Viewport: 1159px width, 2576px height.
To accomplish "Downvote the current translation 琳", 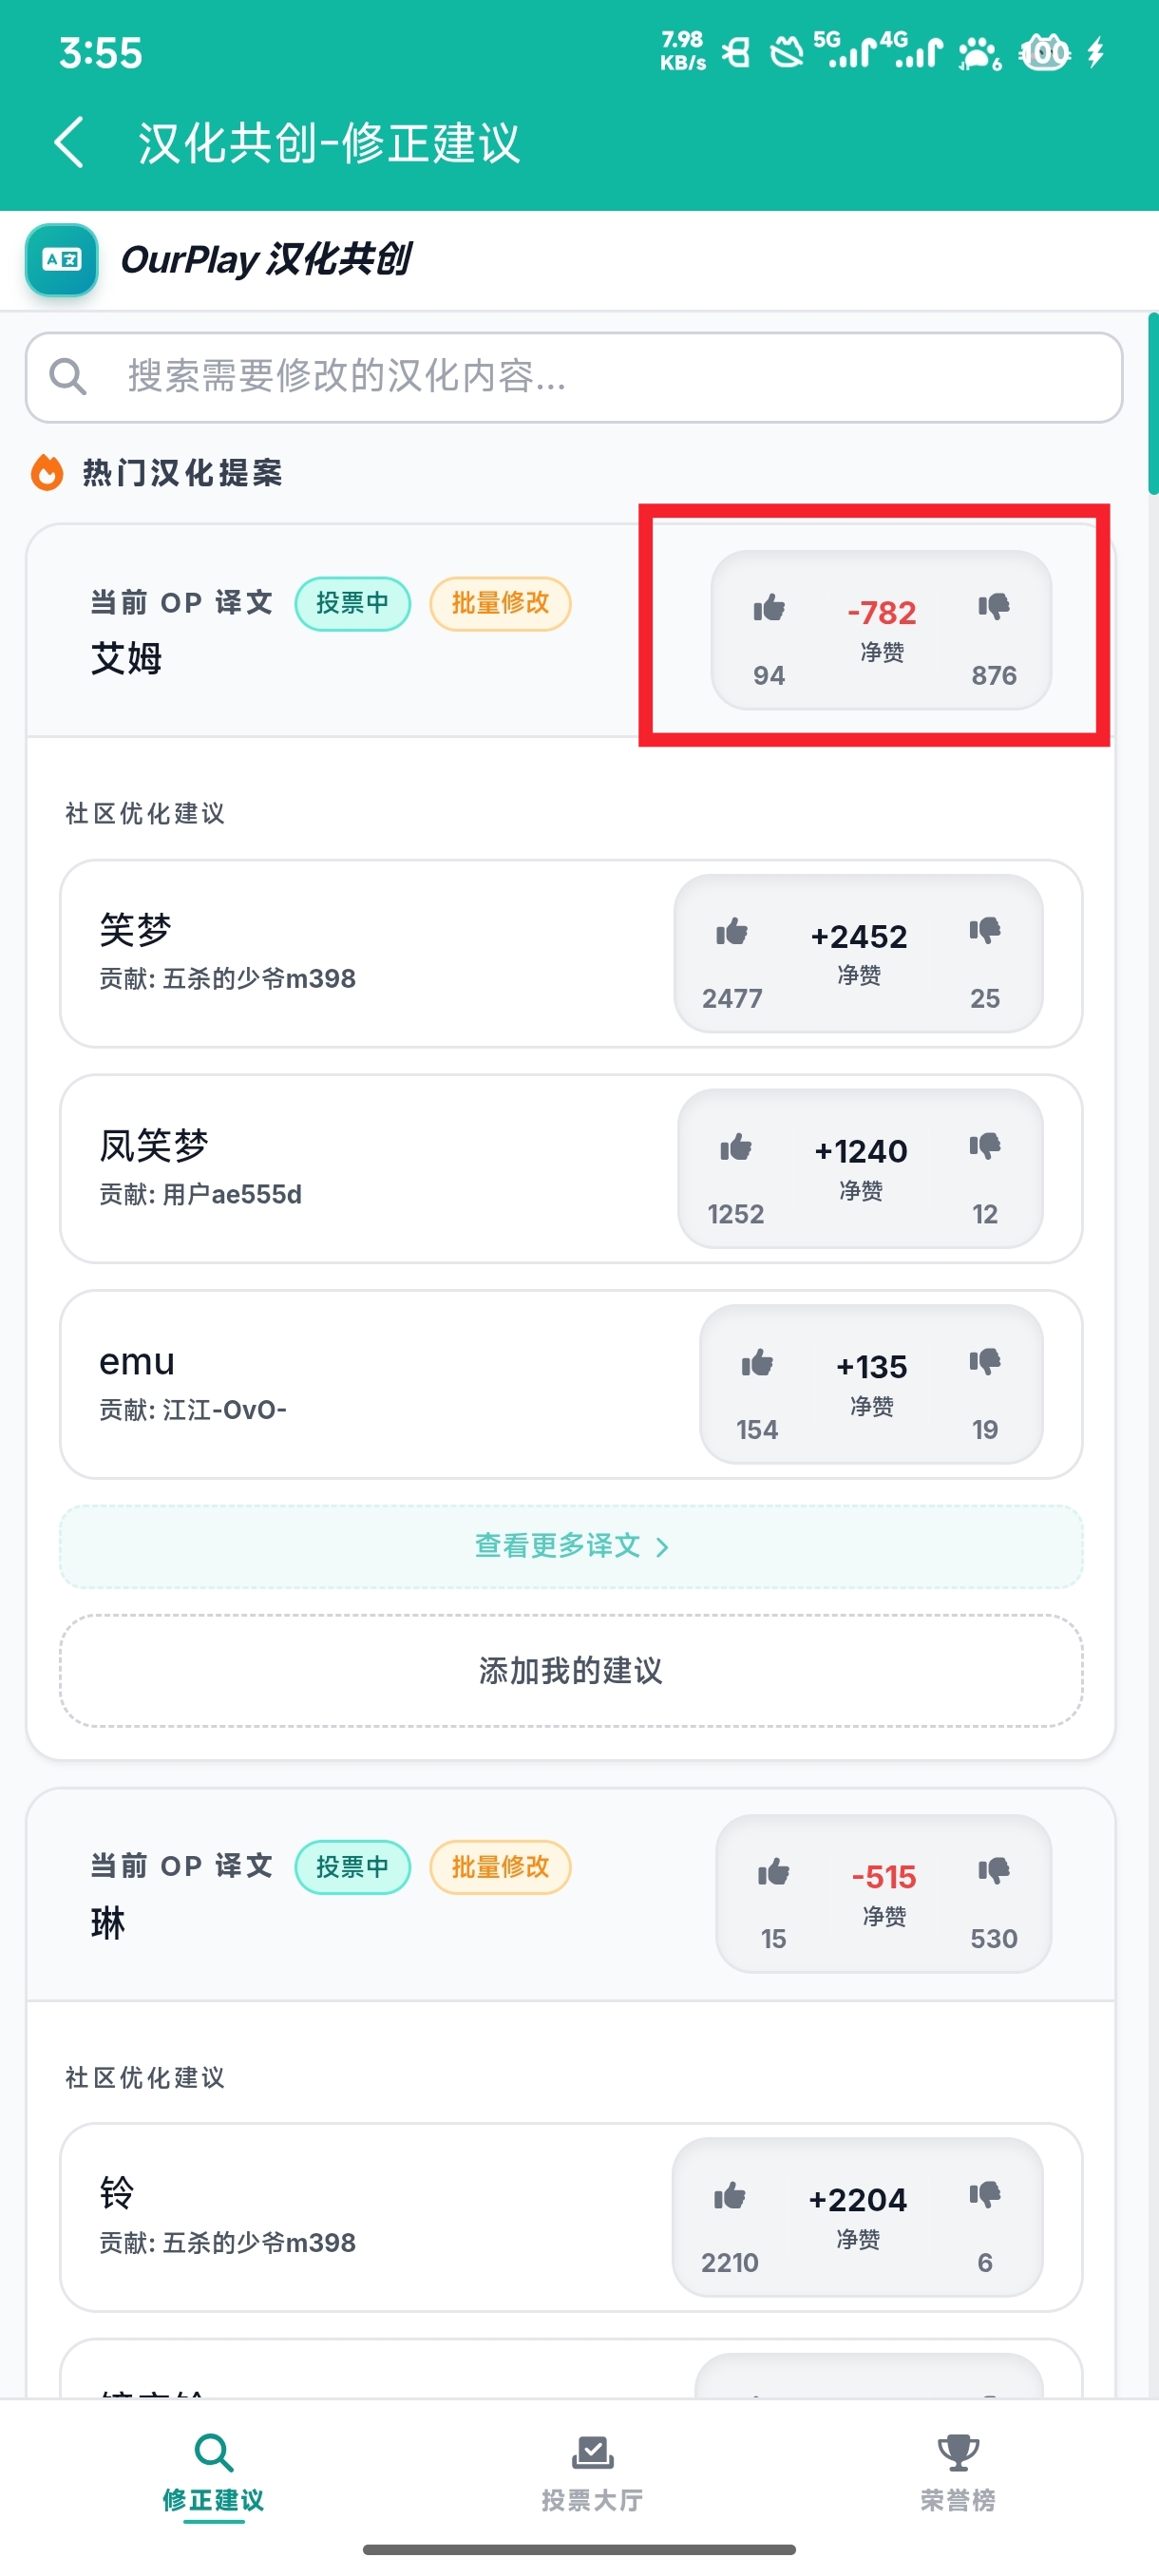I will 993,1871.
